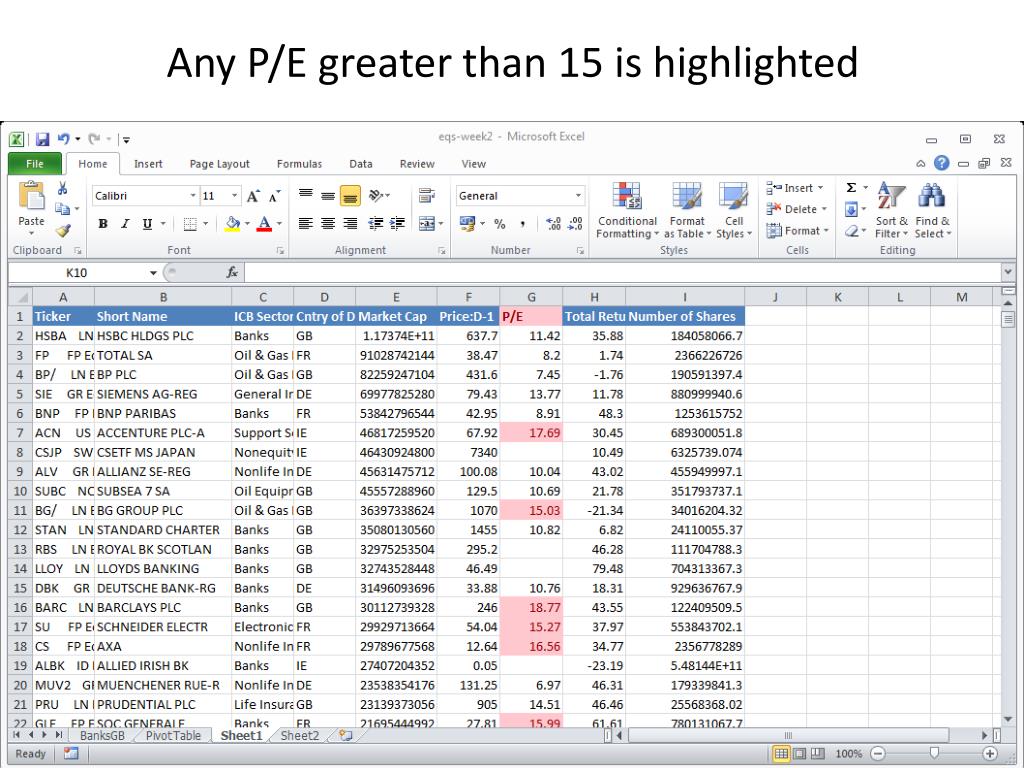Open Format as Table gallery
This screenshot has height=768, width=1024.
[x=687, y=210]
